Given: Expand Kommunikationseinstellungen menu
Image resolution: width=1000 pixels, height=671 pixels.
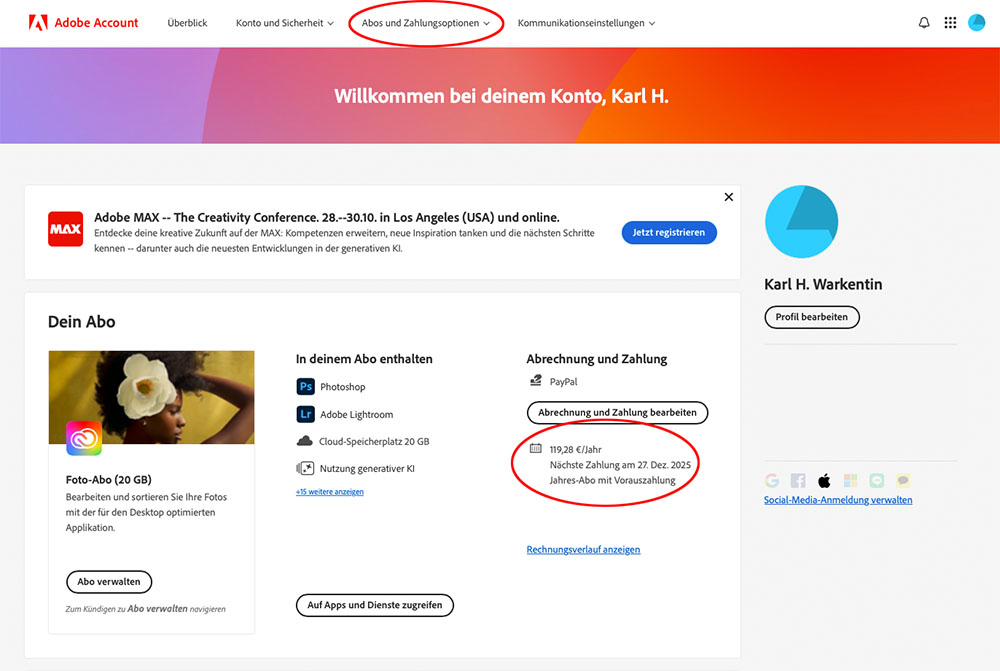Looking at the screenshot, I should (x=586, y=23).
